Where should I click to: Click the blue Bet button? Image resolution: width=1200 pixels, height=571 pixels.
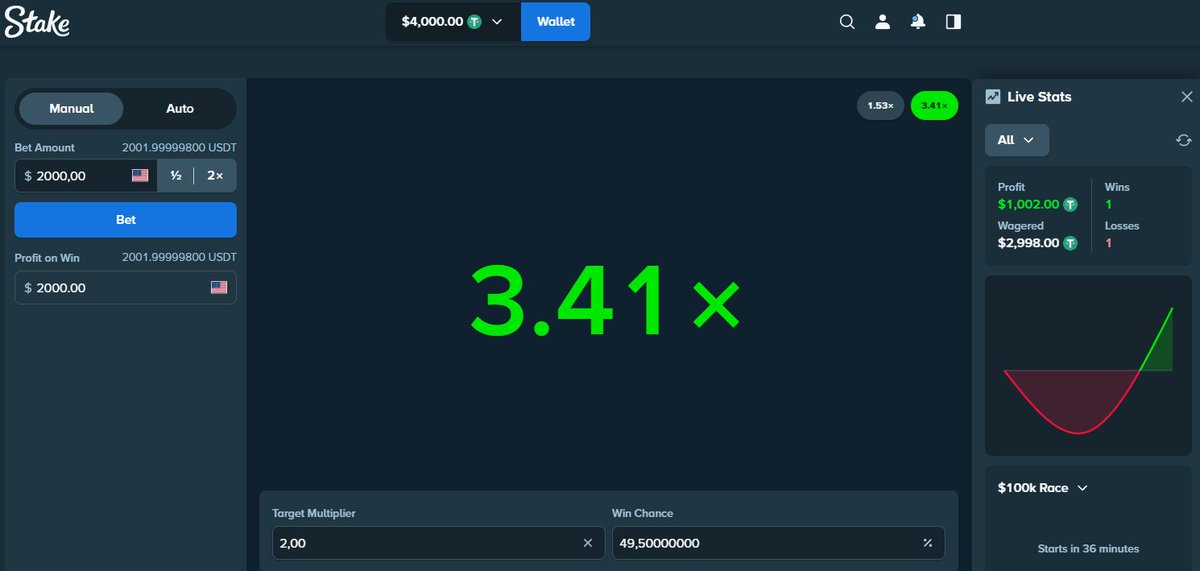126,219
